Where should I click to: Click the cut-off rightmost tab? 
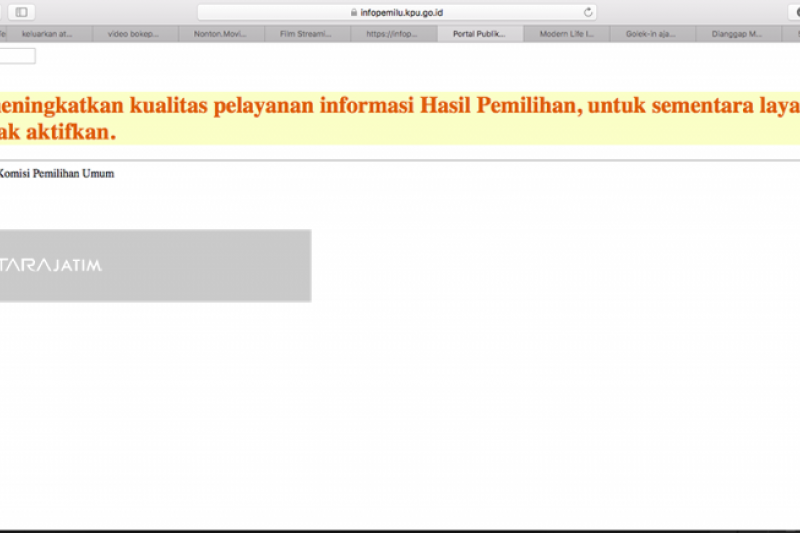791,34
